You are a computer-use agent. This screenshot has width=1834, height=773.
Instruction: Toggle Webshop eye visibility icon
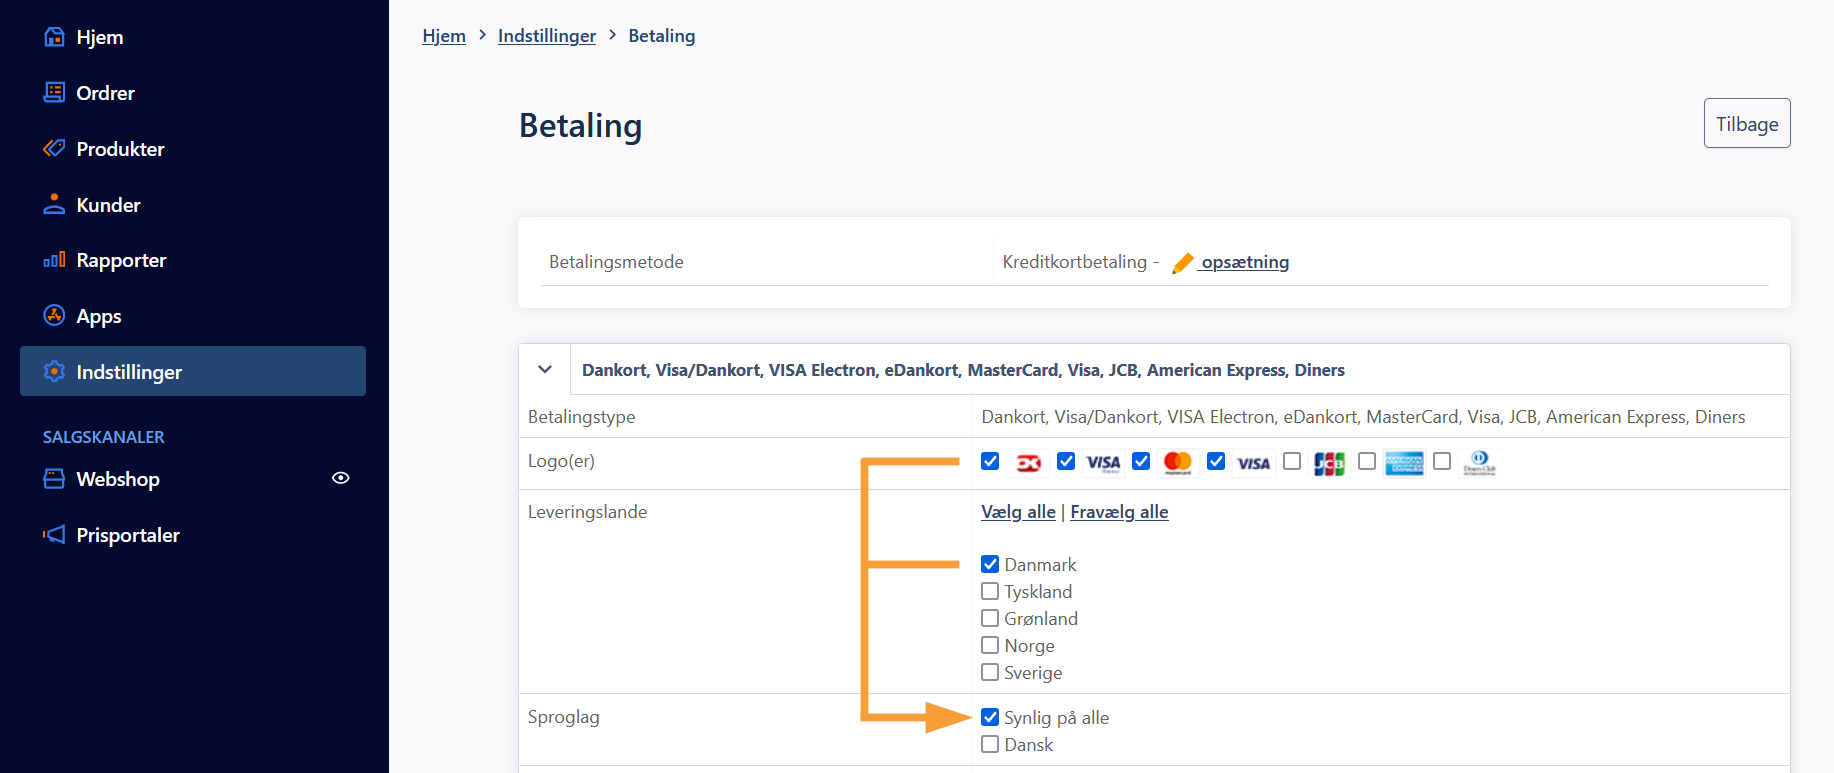point(341,478)
